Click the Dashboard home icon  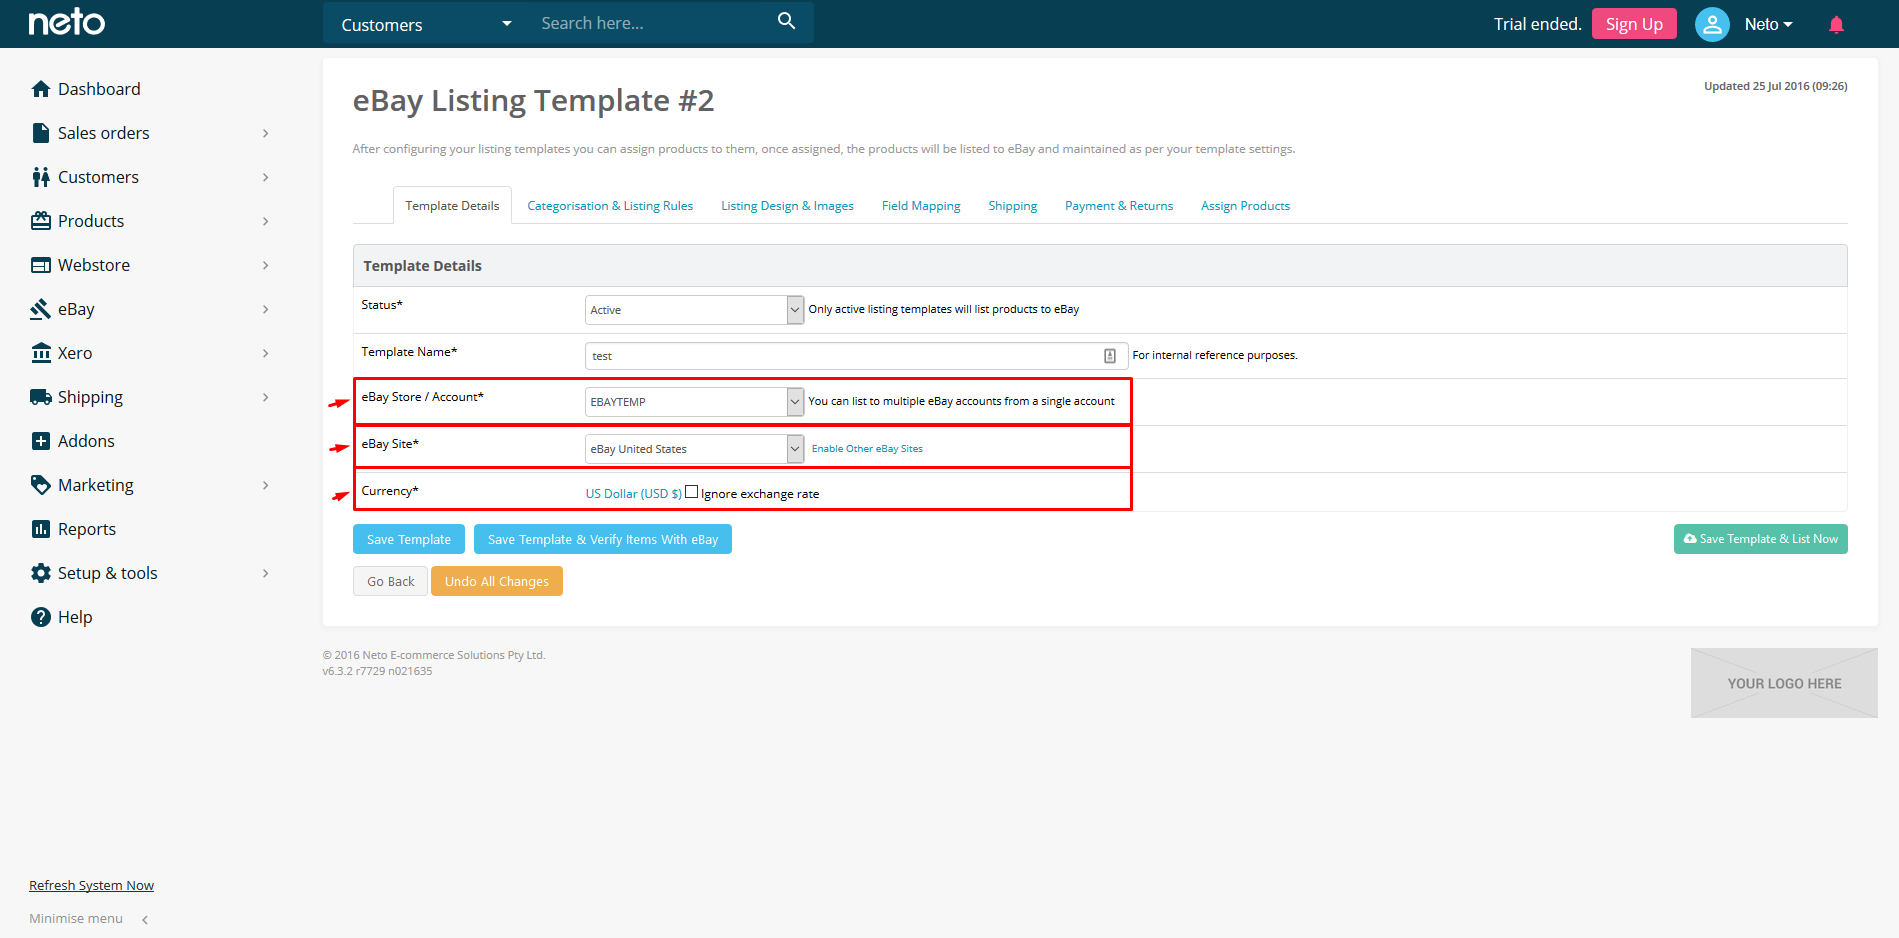point(41,89)
